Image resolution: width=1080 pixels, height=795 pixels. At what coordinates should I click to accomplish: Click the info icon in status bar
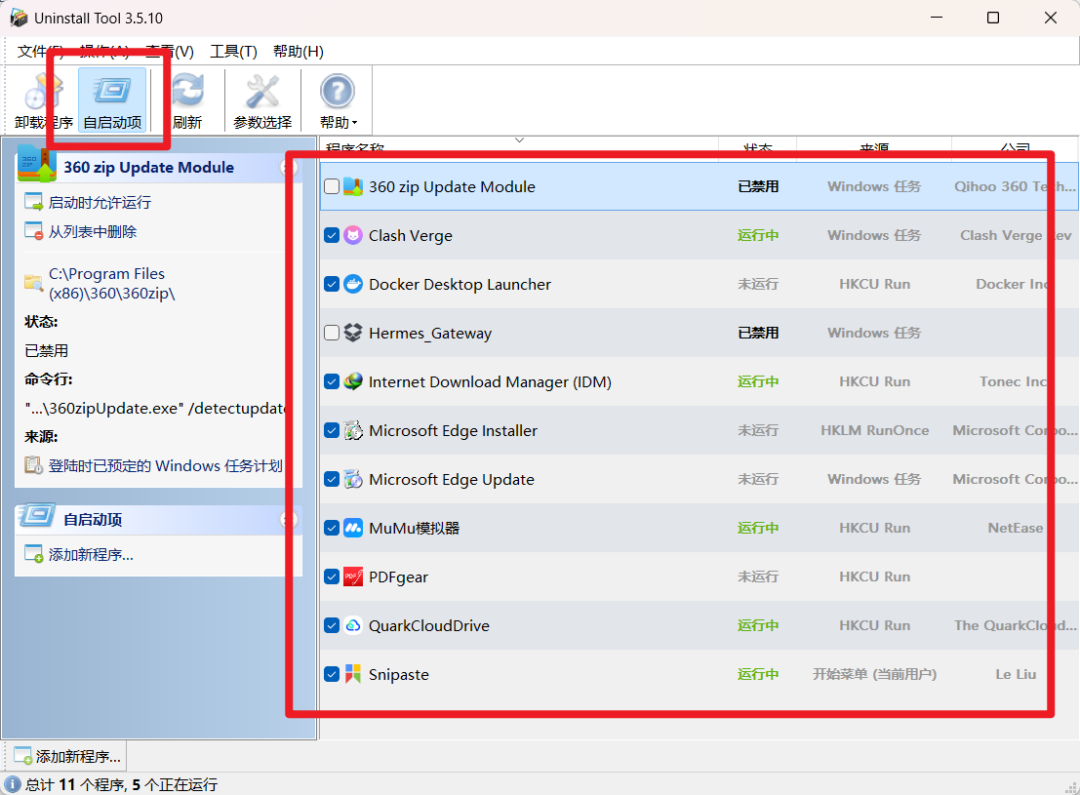(12, 784)
